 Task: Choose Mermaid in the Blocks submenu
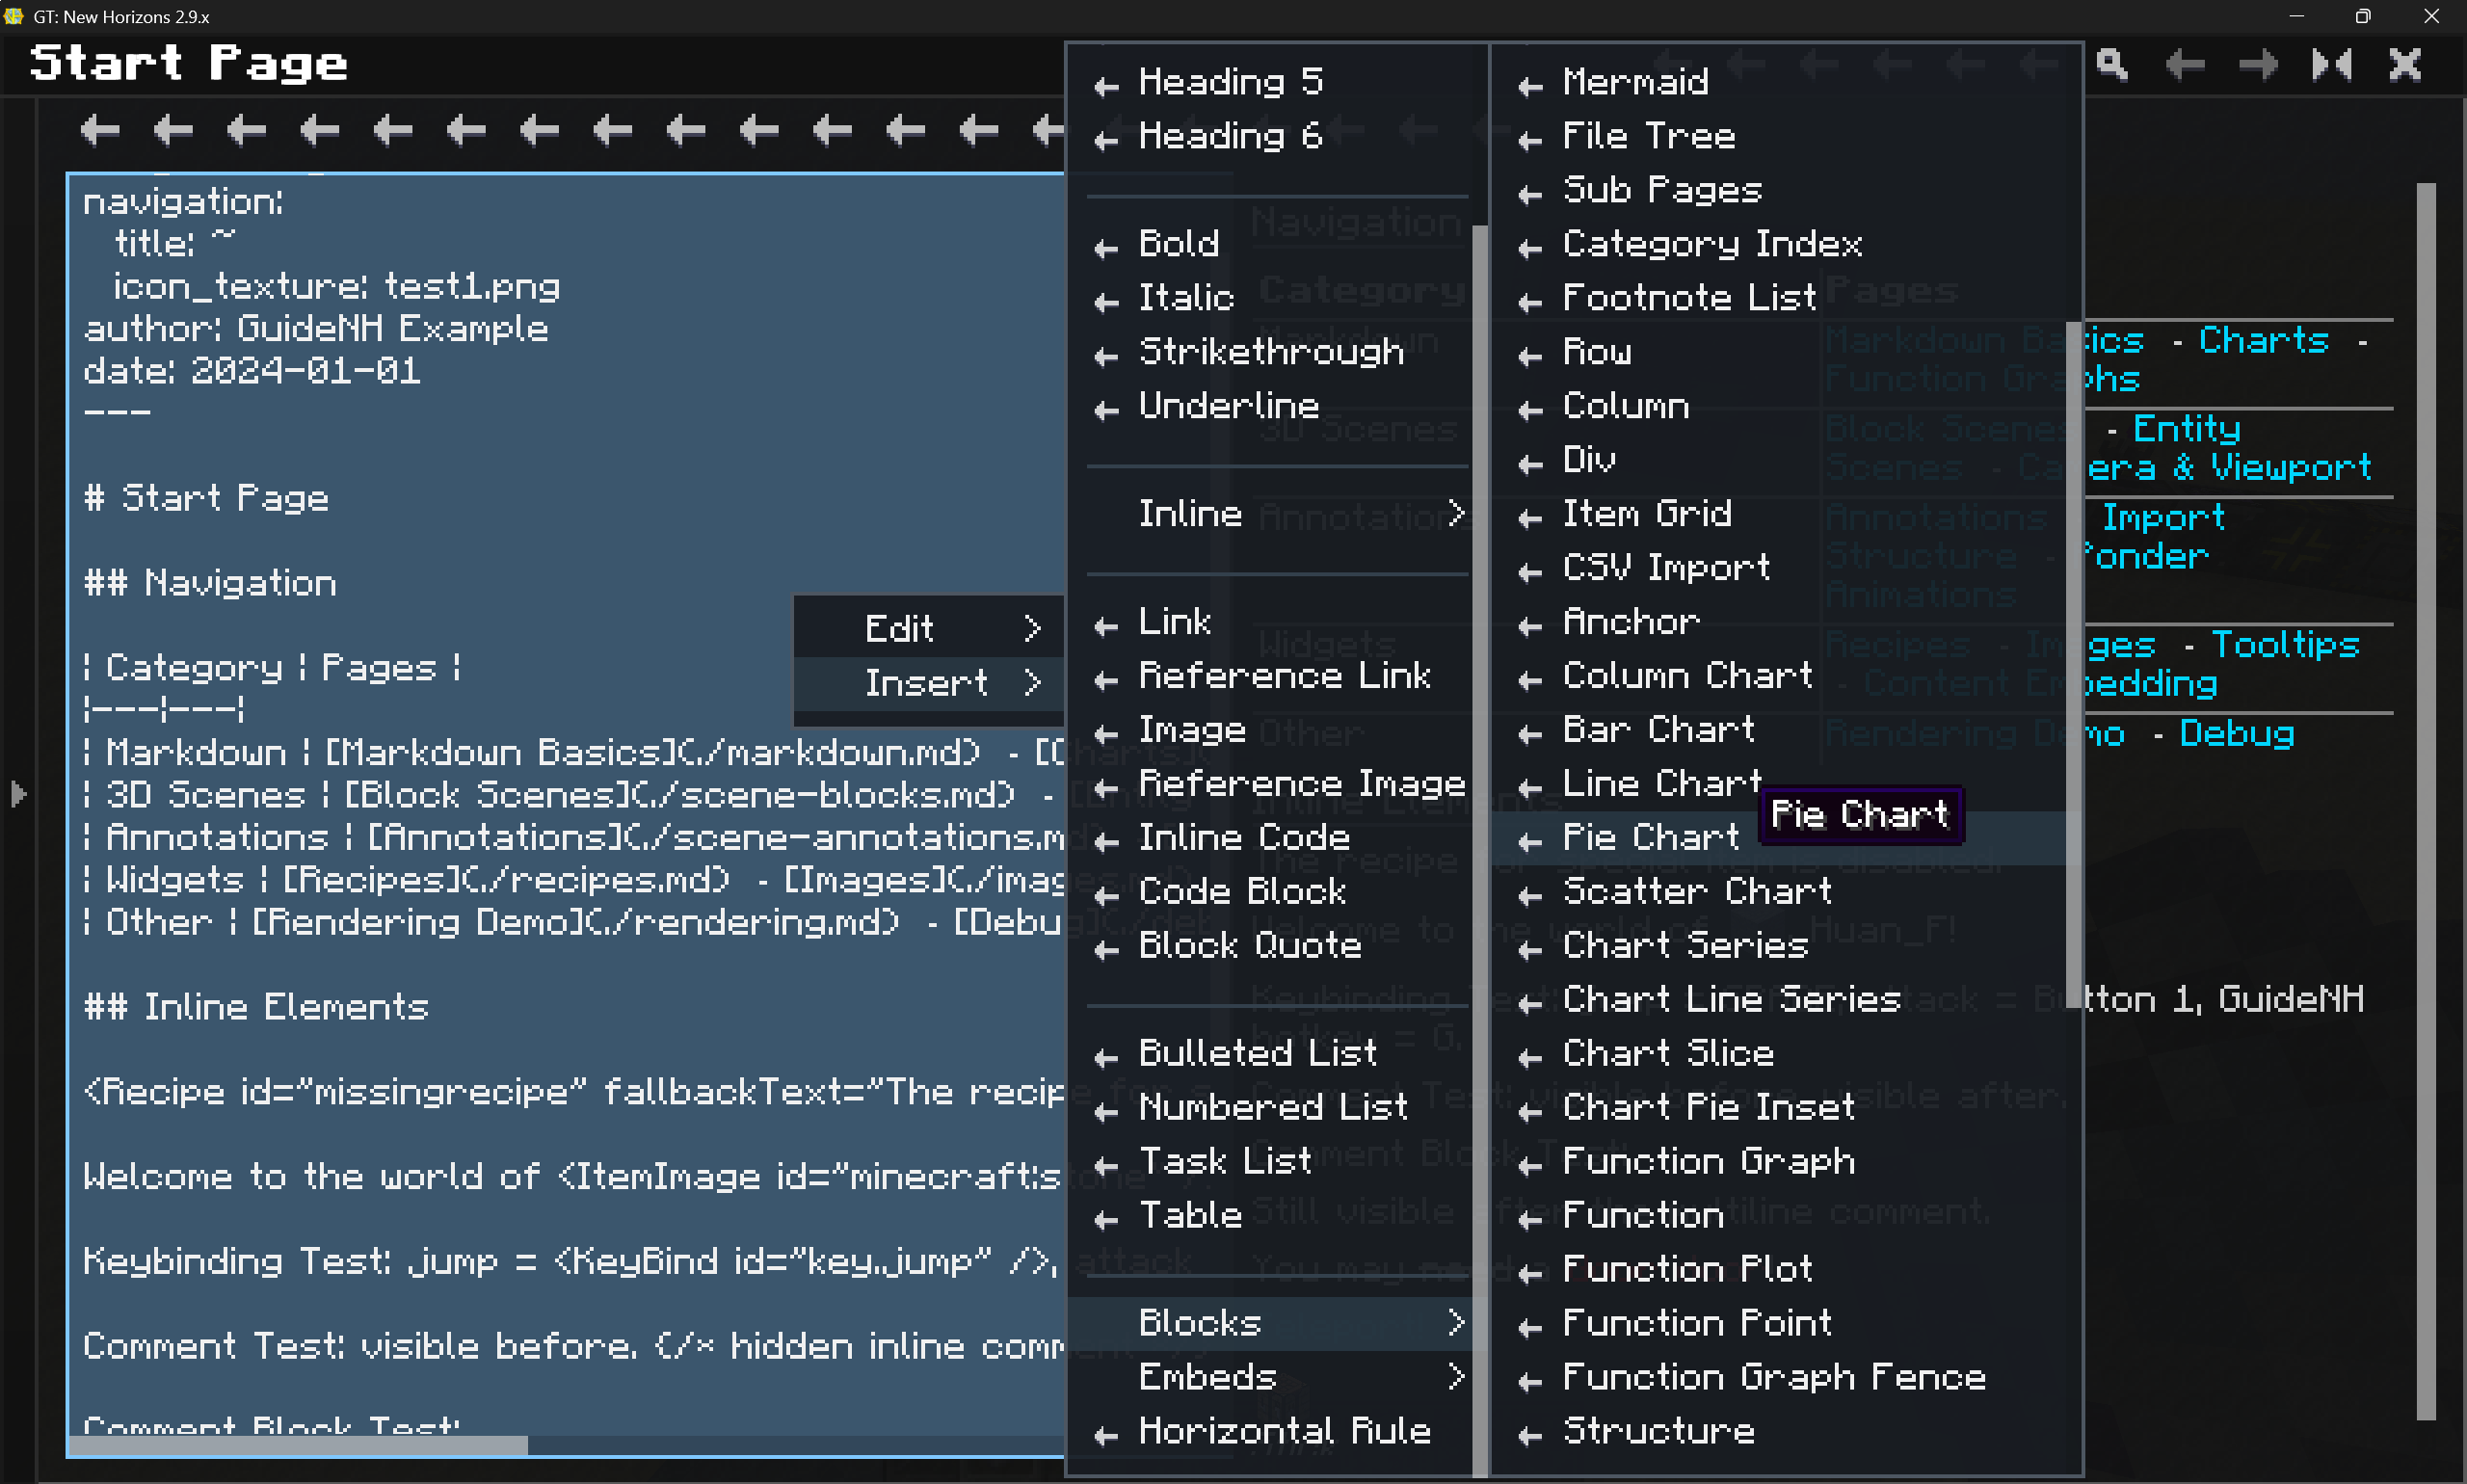click(1779, 82)
